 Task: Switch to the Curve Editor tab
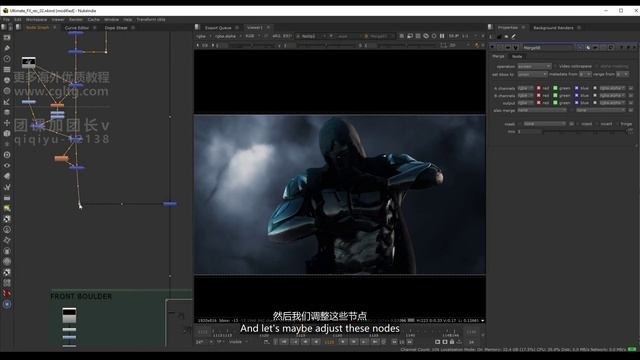coord(77,28)
